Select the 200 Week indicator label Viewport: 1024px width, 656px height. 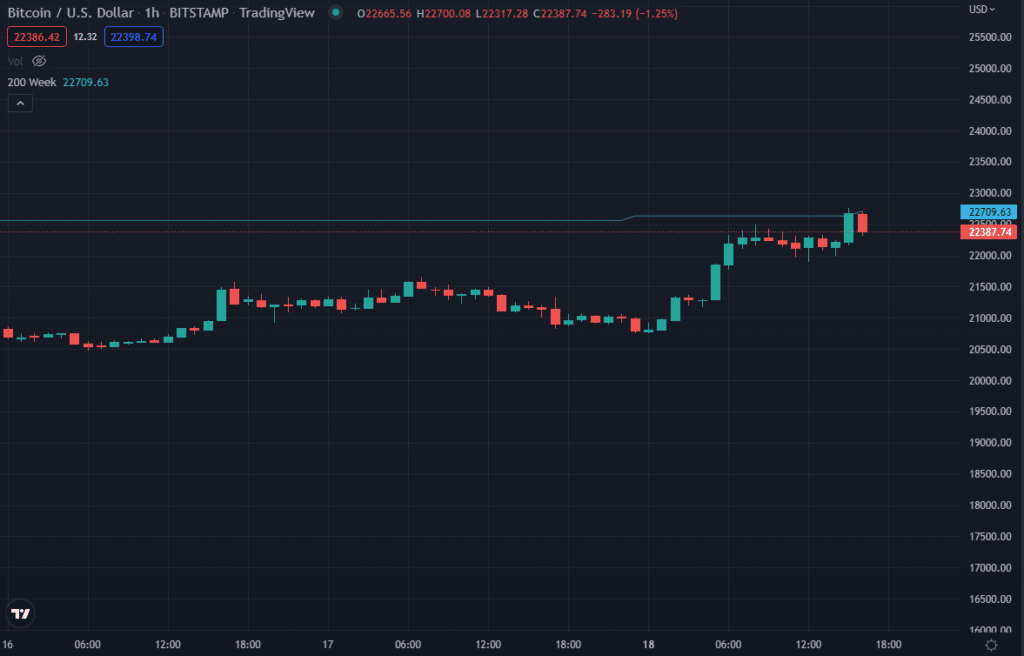coord(32,82)
